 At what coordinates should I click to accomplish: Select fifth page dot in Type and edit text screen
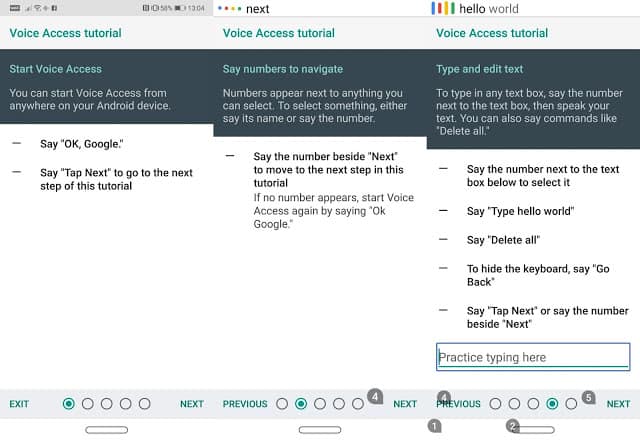click(x=571, y=404)
